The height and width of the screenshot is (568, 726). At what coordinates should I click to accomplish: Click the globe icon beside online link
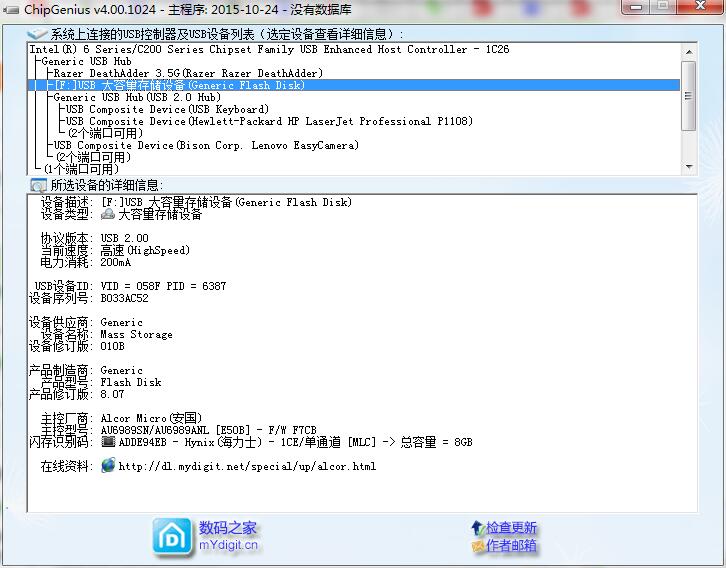108,465
